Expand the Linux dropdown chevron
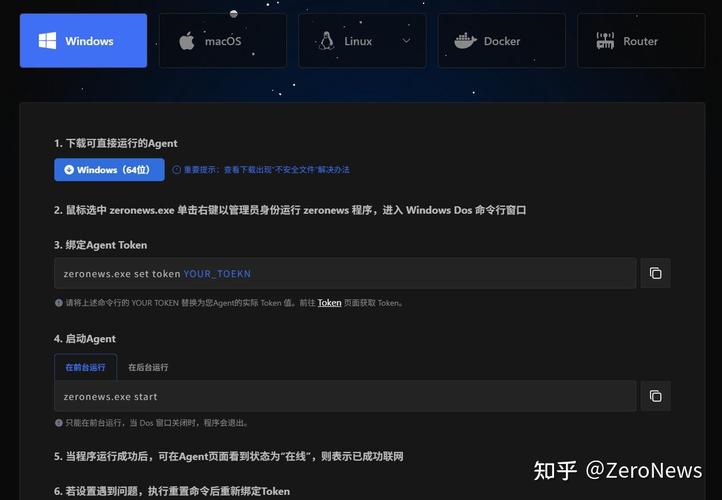 click(x=406, y=41)
